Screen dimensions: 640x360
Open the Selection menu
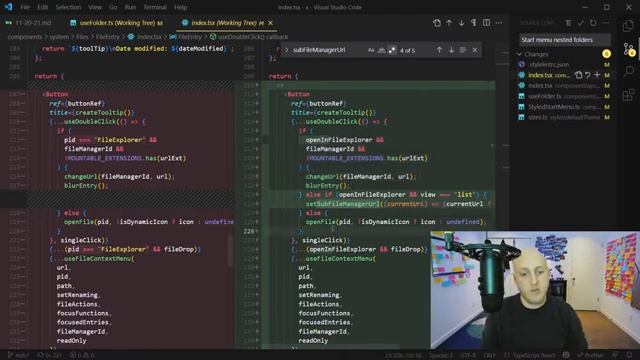point(68,7)
